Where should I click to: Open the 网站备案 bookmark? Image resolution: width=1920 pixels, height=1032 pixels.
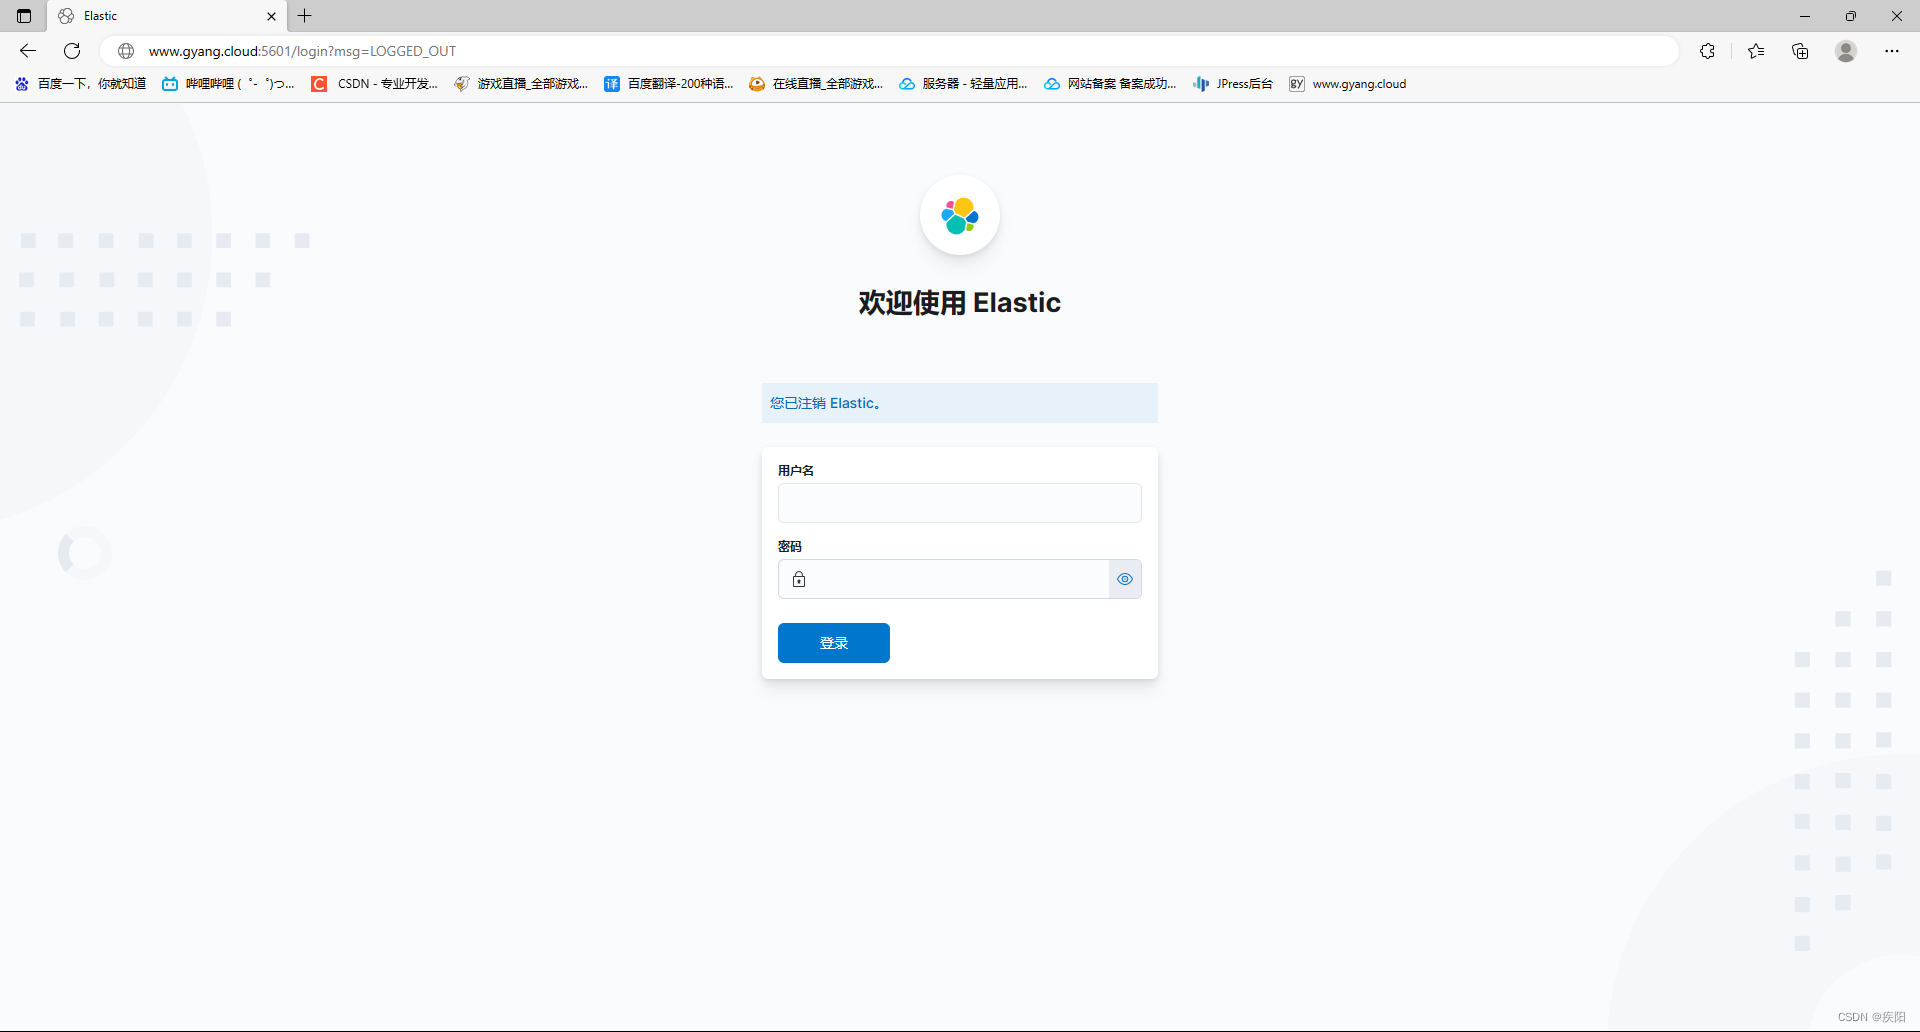pyautogui.click(x=1109, y=84)
